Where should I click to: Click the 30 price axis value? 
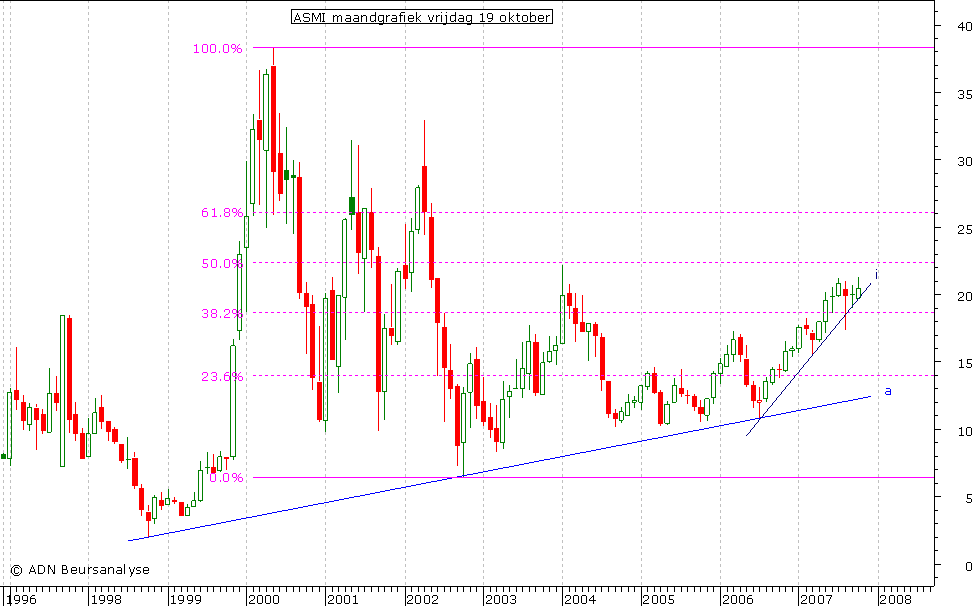point(965,162)
